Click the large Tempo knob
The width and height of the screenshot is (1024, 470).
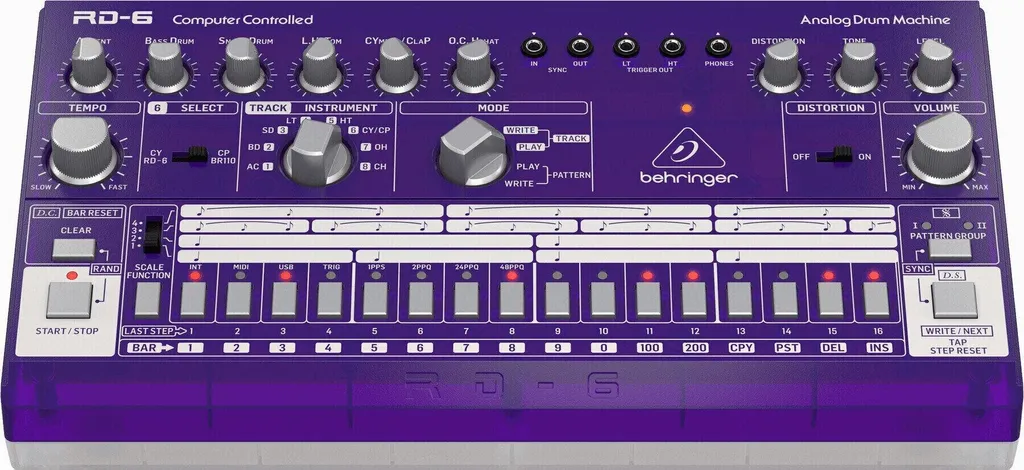pos(84,151)
